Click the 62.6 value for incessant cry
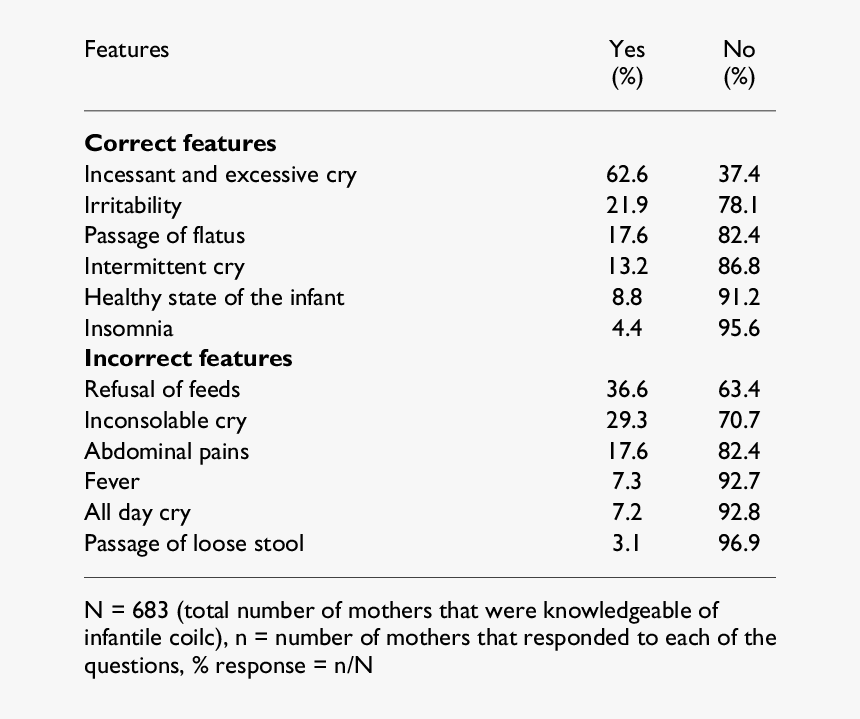This screenshot has height=719, width=860. point(627,174)
